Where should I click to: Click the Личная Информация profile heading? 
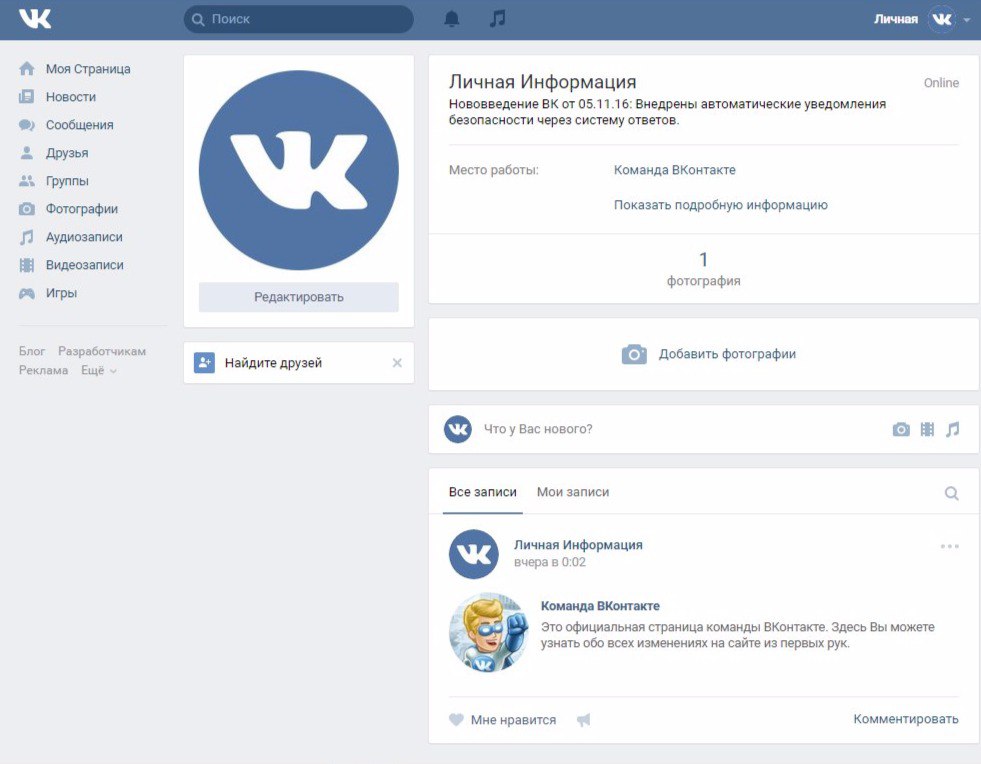point(542,81)
